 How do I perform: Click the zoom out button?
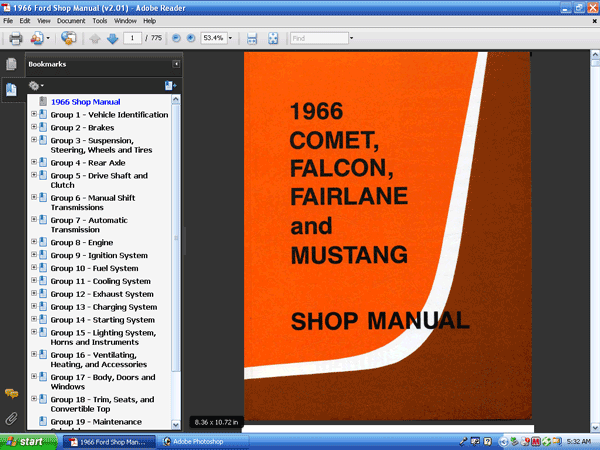coord(176,38)
